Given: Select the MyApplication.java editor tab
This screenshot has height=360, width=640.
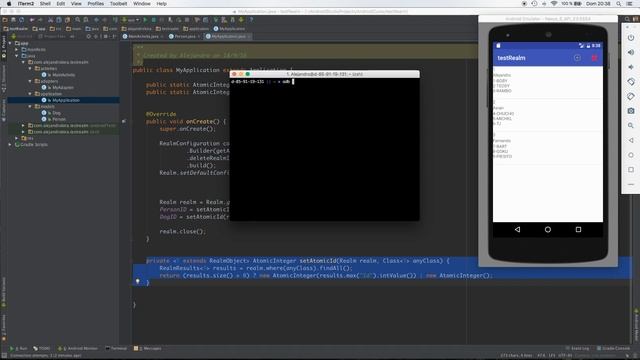Looking at the screenshot, I should (x=228, y=36).
